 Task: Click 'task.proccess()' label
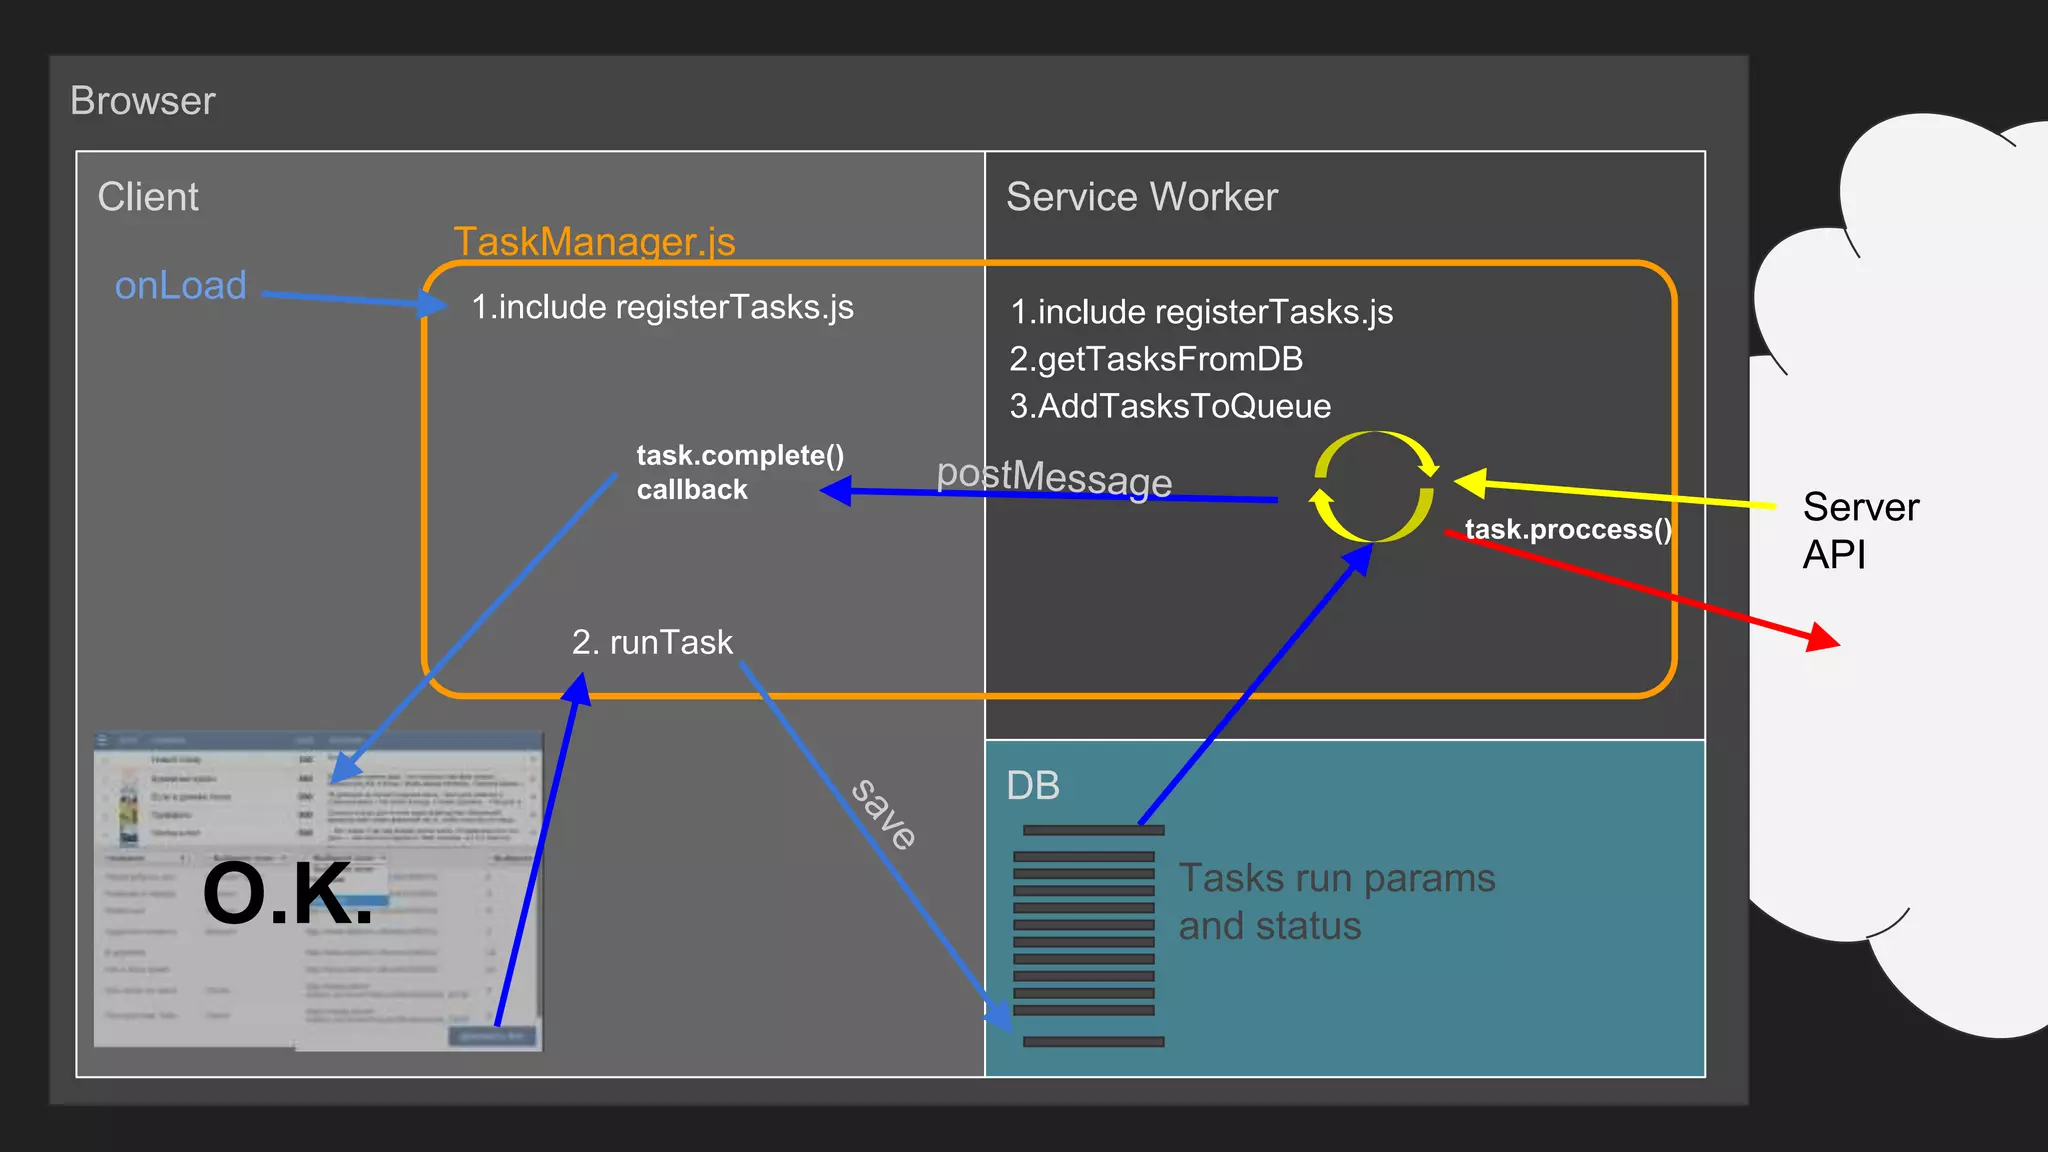point(1568,529)
